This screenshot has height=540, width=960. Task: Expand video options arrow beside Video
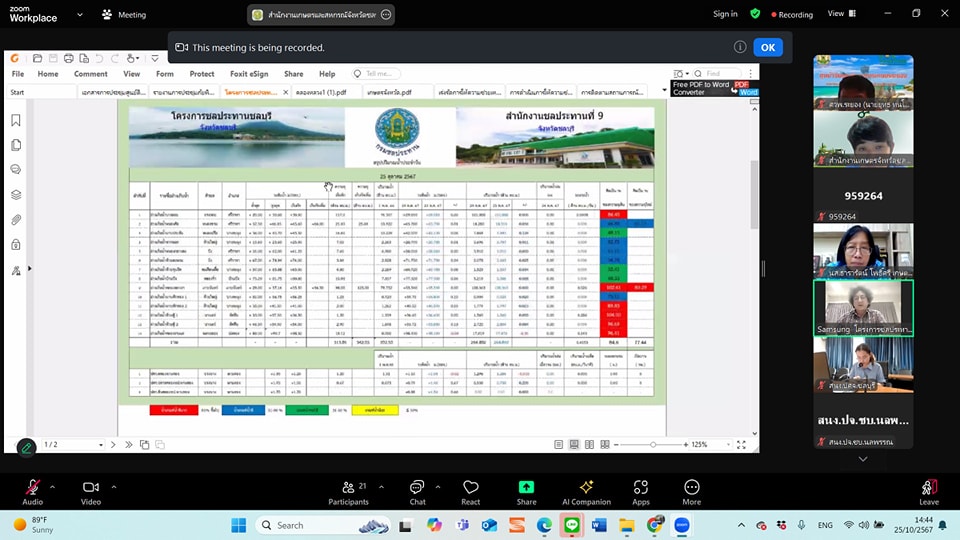114,487
